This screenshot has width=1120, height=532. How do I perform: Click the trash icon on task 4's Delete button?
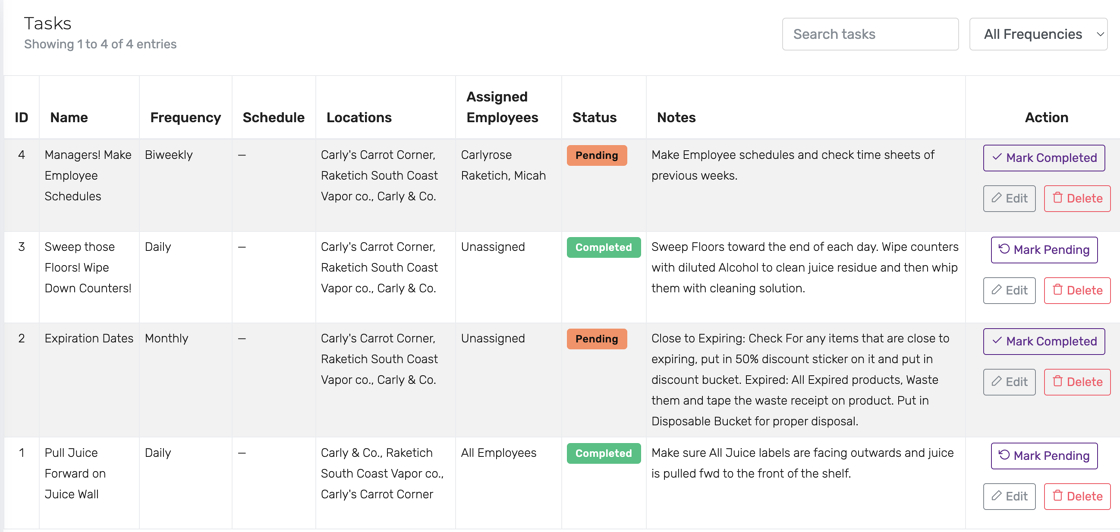pyautogui.click(x=1058, y=199)
